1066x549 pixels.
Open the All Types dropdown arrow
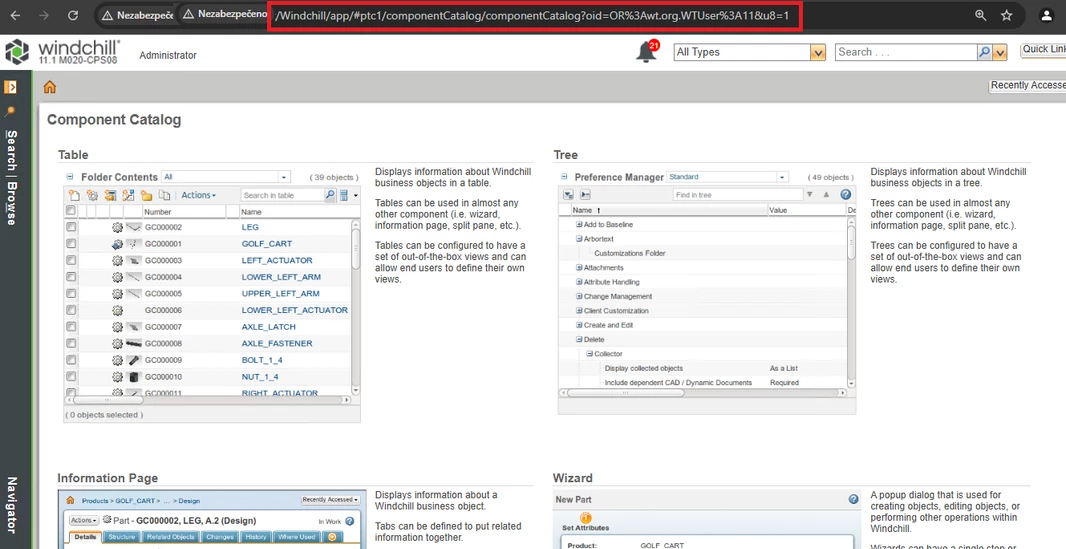click(818, 52)
